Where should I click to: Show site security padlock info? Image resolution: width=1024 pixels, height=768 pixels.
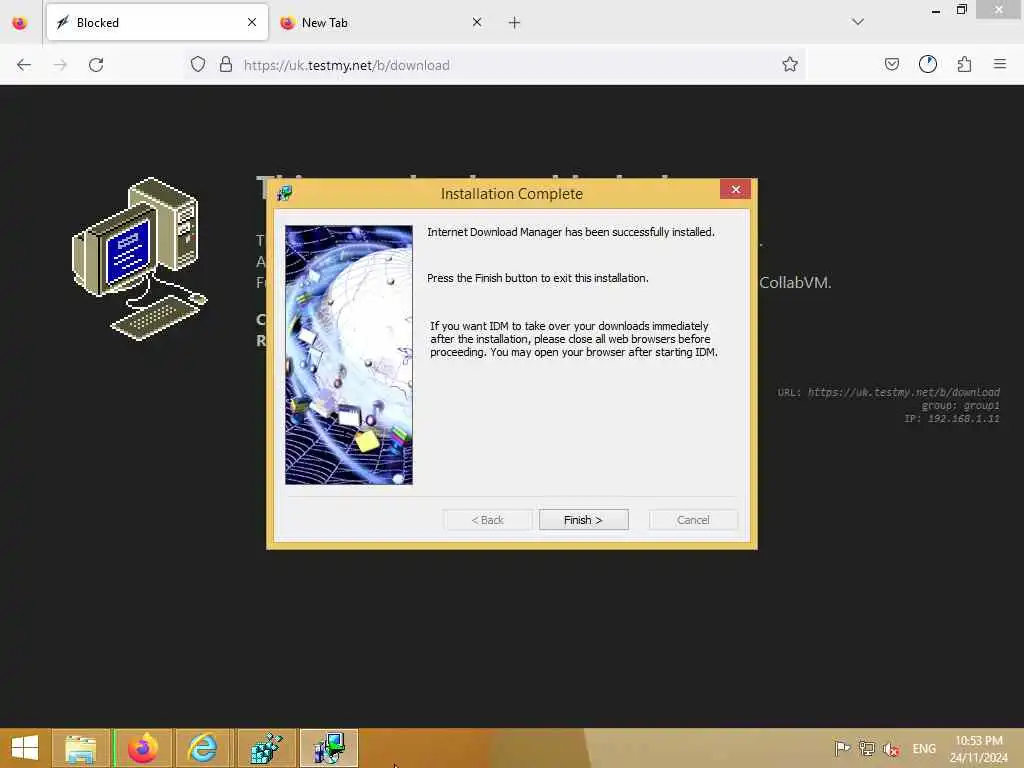[x=225, y=64]
